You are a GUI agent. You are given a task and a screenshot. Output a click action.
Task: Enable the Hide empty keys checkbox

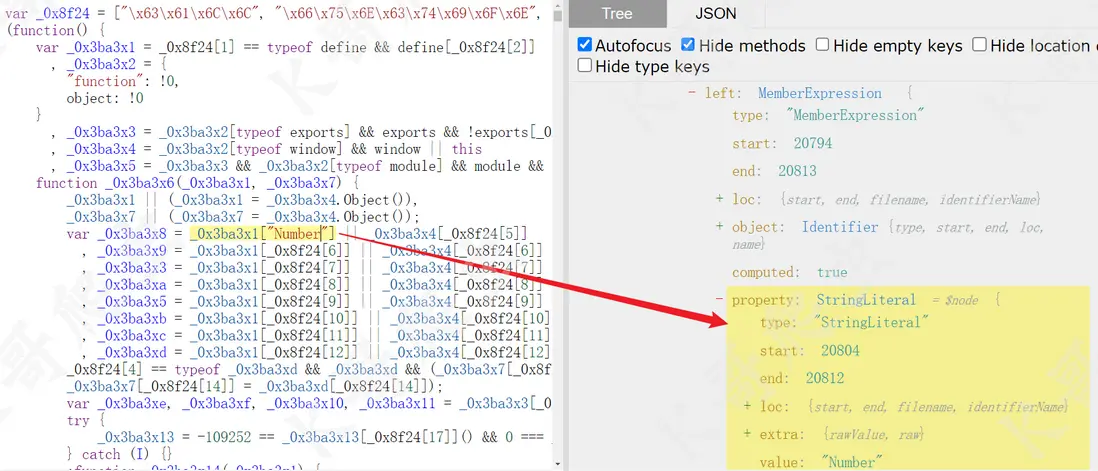coord(823,45)
